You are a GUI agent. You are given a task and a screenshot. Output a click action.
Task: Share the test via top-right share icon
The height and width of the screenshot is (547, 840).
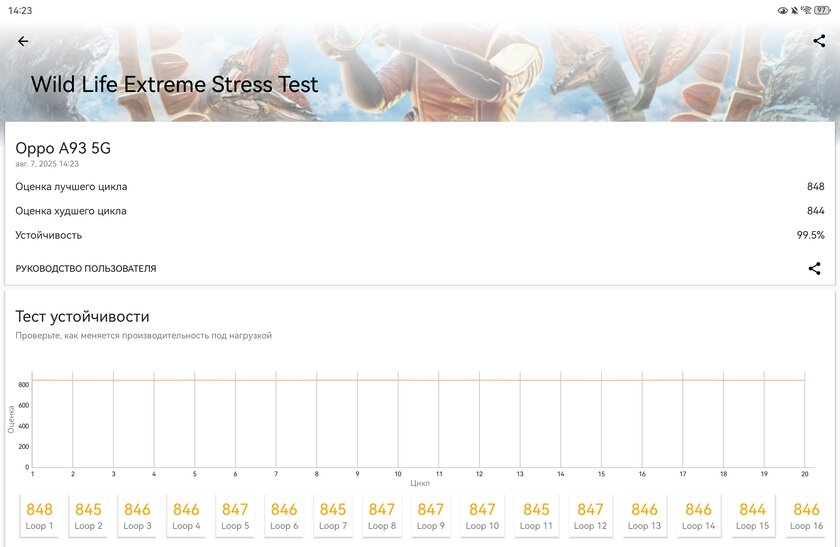[x=819, y=41]
